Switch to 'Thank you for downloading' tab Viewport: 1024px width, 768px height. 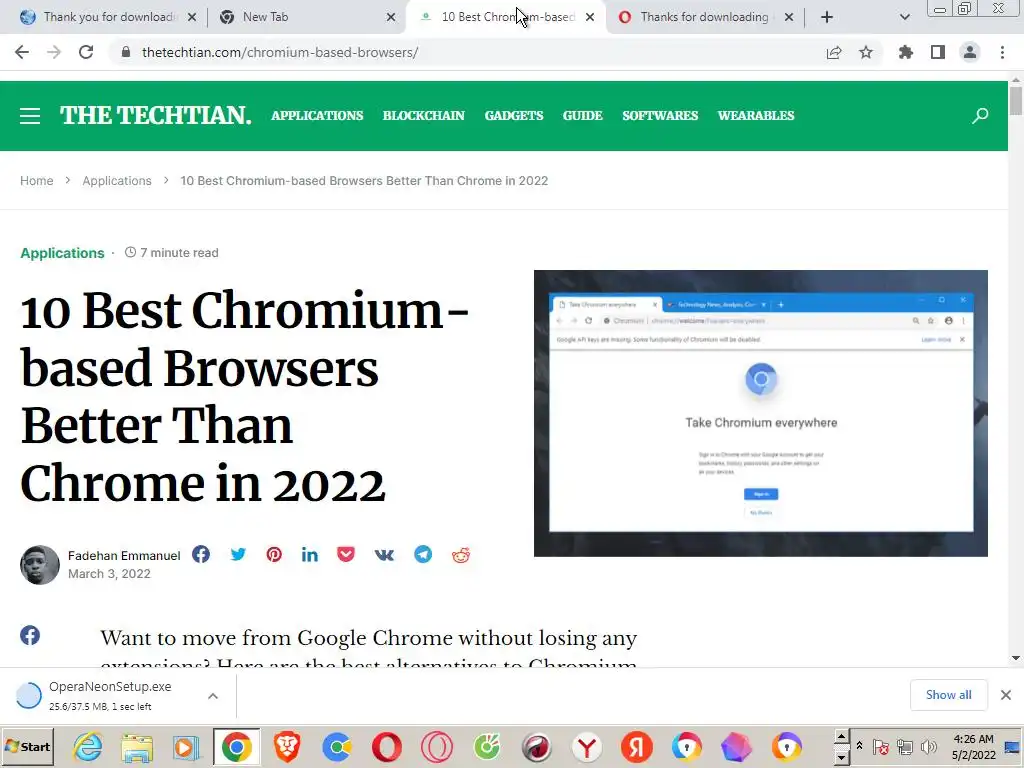(x=108, y=17)
